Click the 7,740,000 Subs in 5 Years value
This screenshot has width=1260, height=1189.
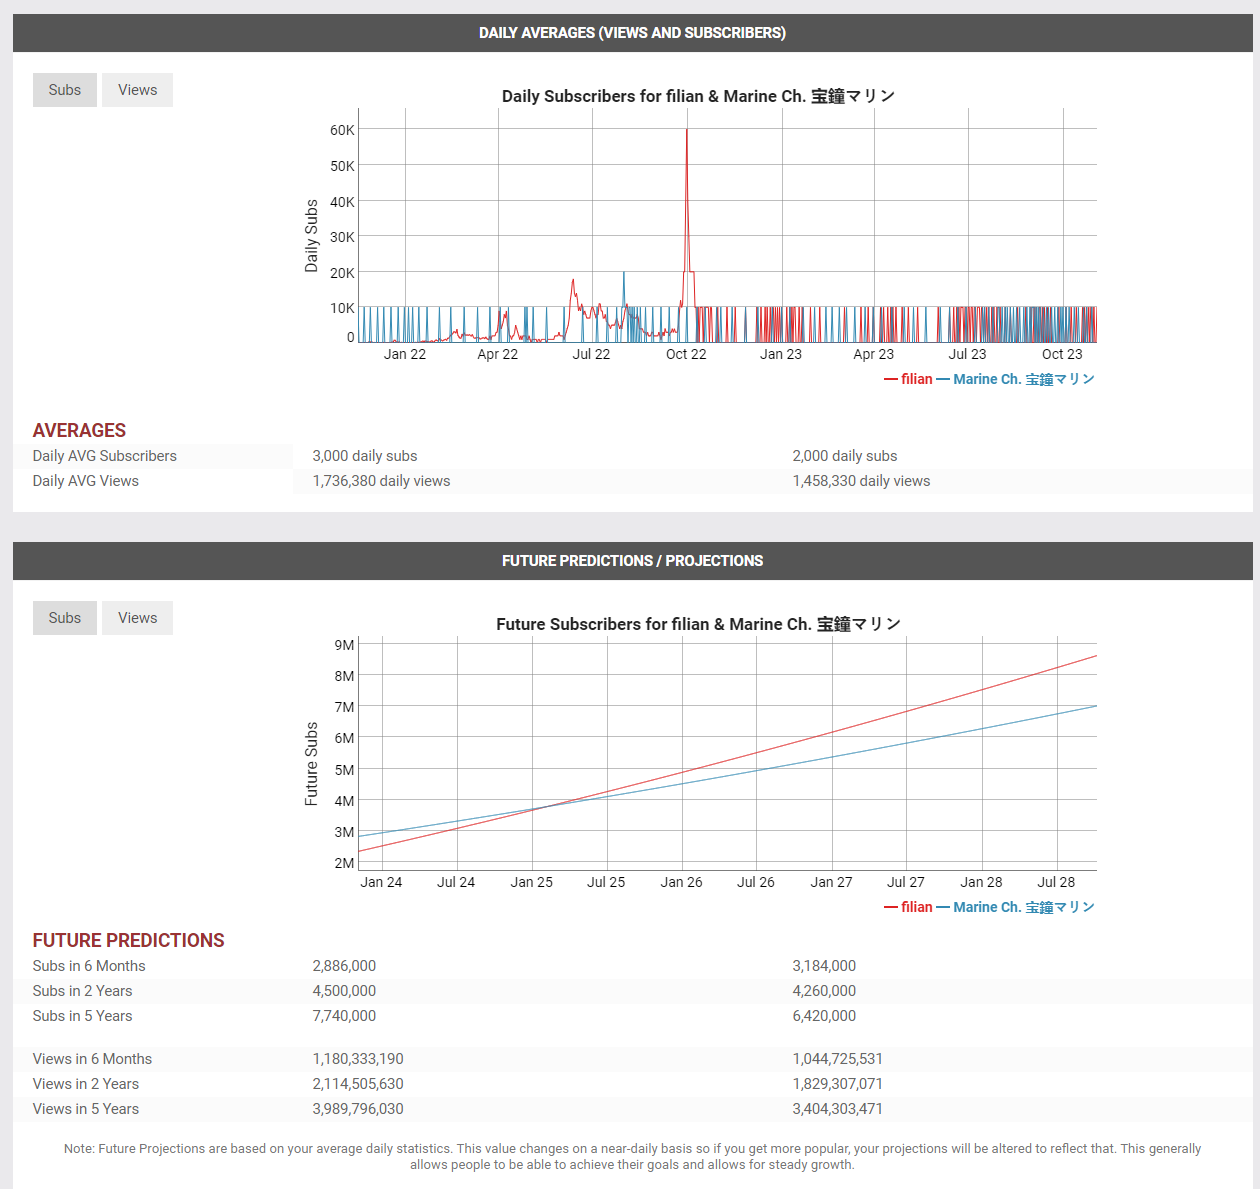344,1016
